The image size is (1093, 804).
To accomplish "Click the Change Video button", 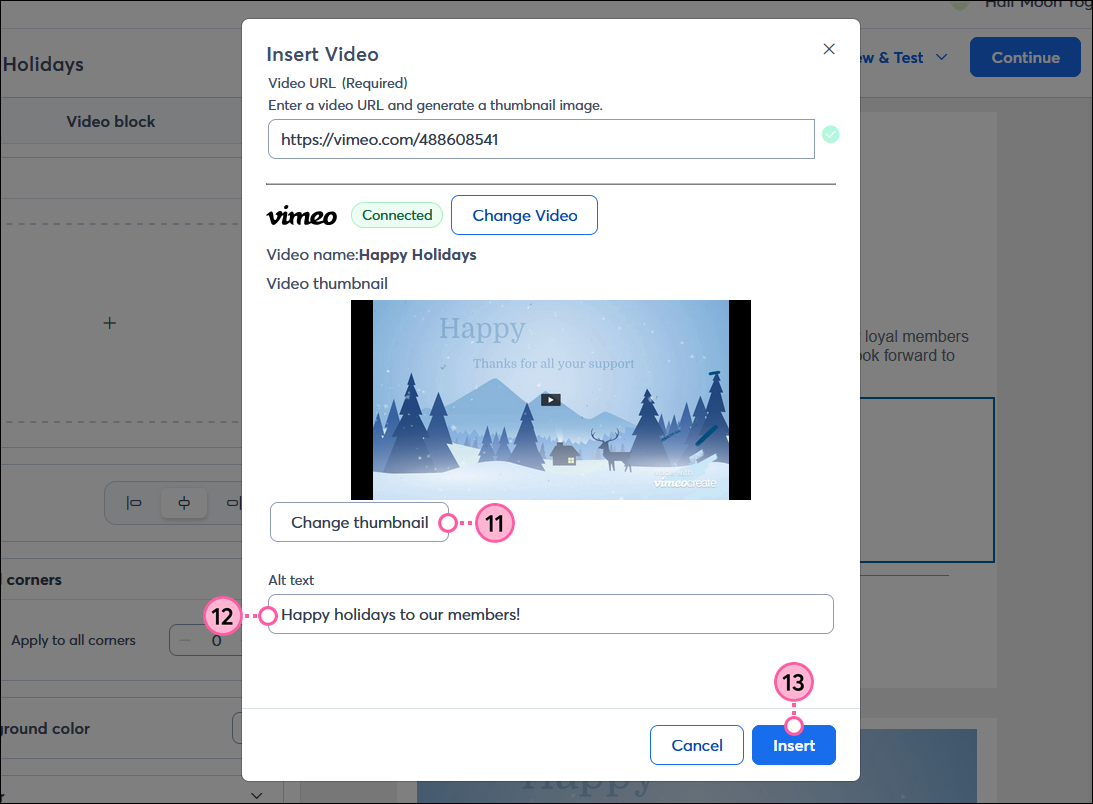I will click(524, 215).
